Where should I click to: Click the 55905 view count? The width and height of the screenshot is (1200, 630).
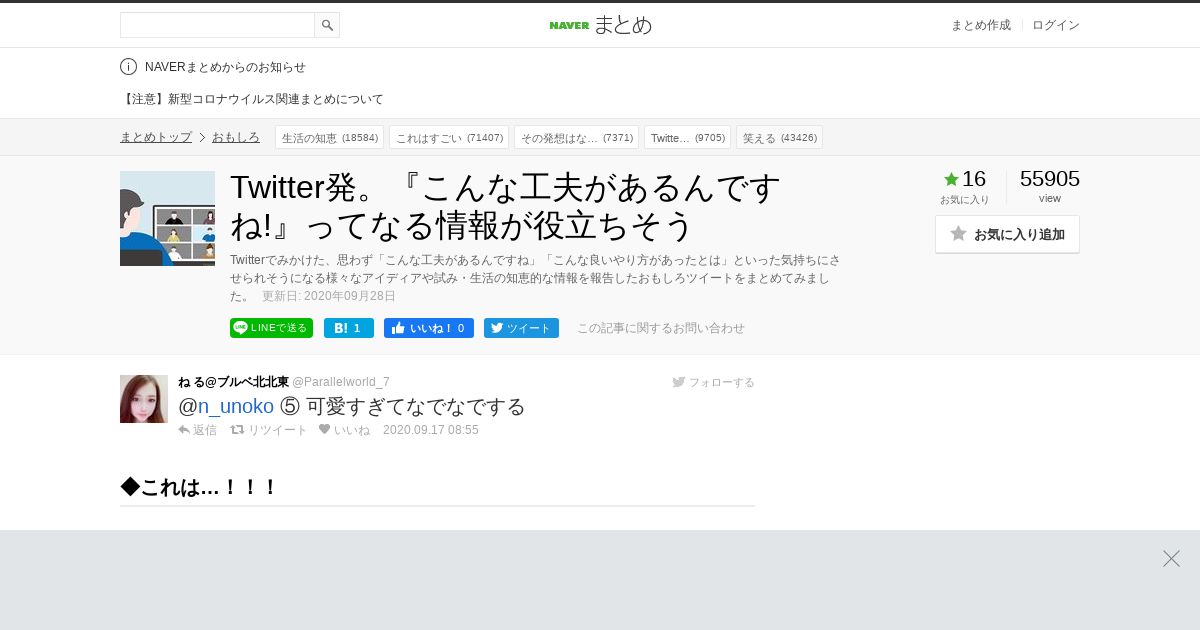coord(1049,179)
